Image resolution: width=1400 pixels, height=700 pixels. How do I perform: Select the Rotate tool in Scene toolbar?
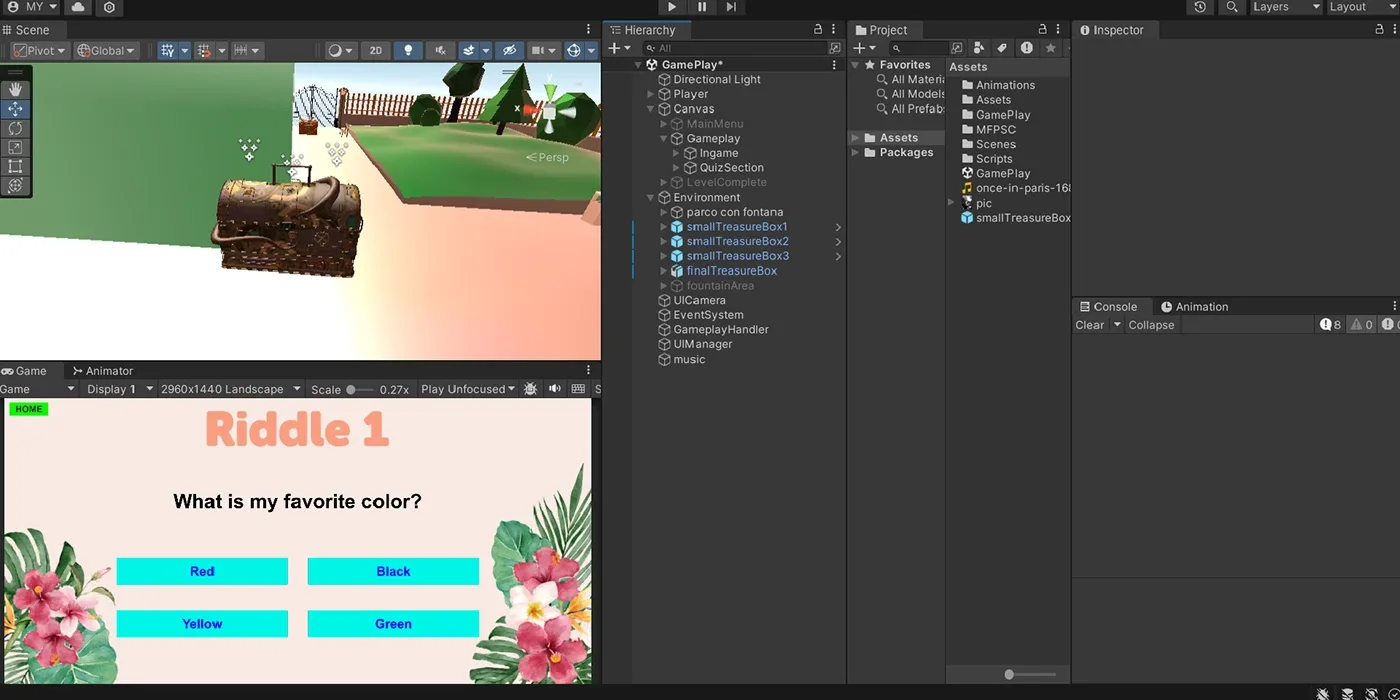(16, 128)
